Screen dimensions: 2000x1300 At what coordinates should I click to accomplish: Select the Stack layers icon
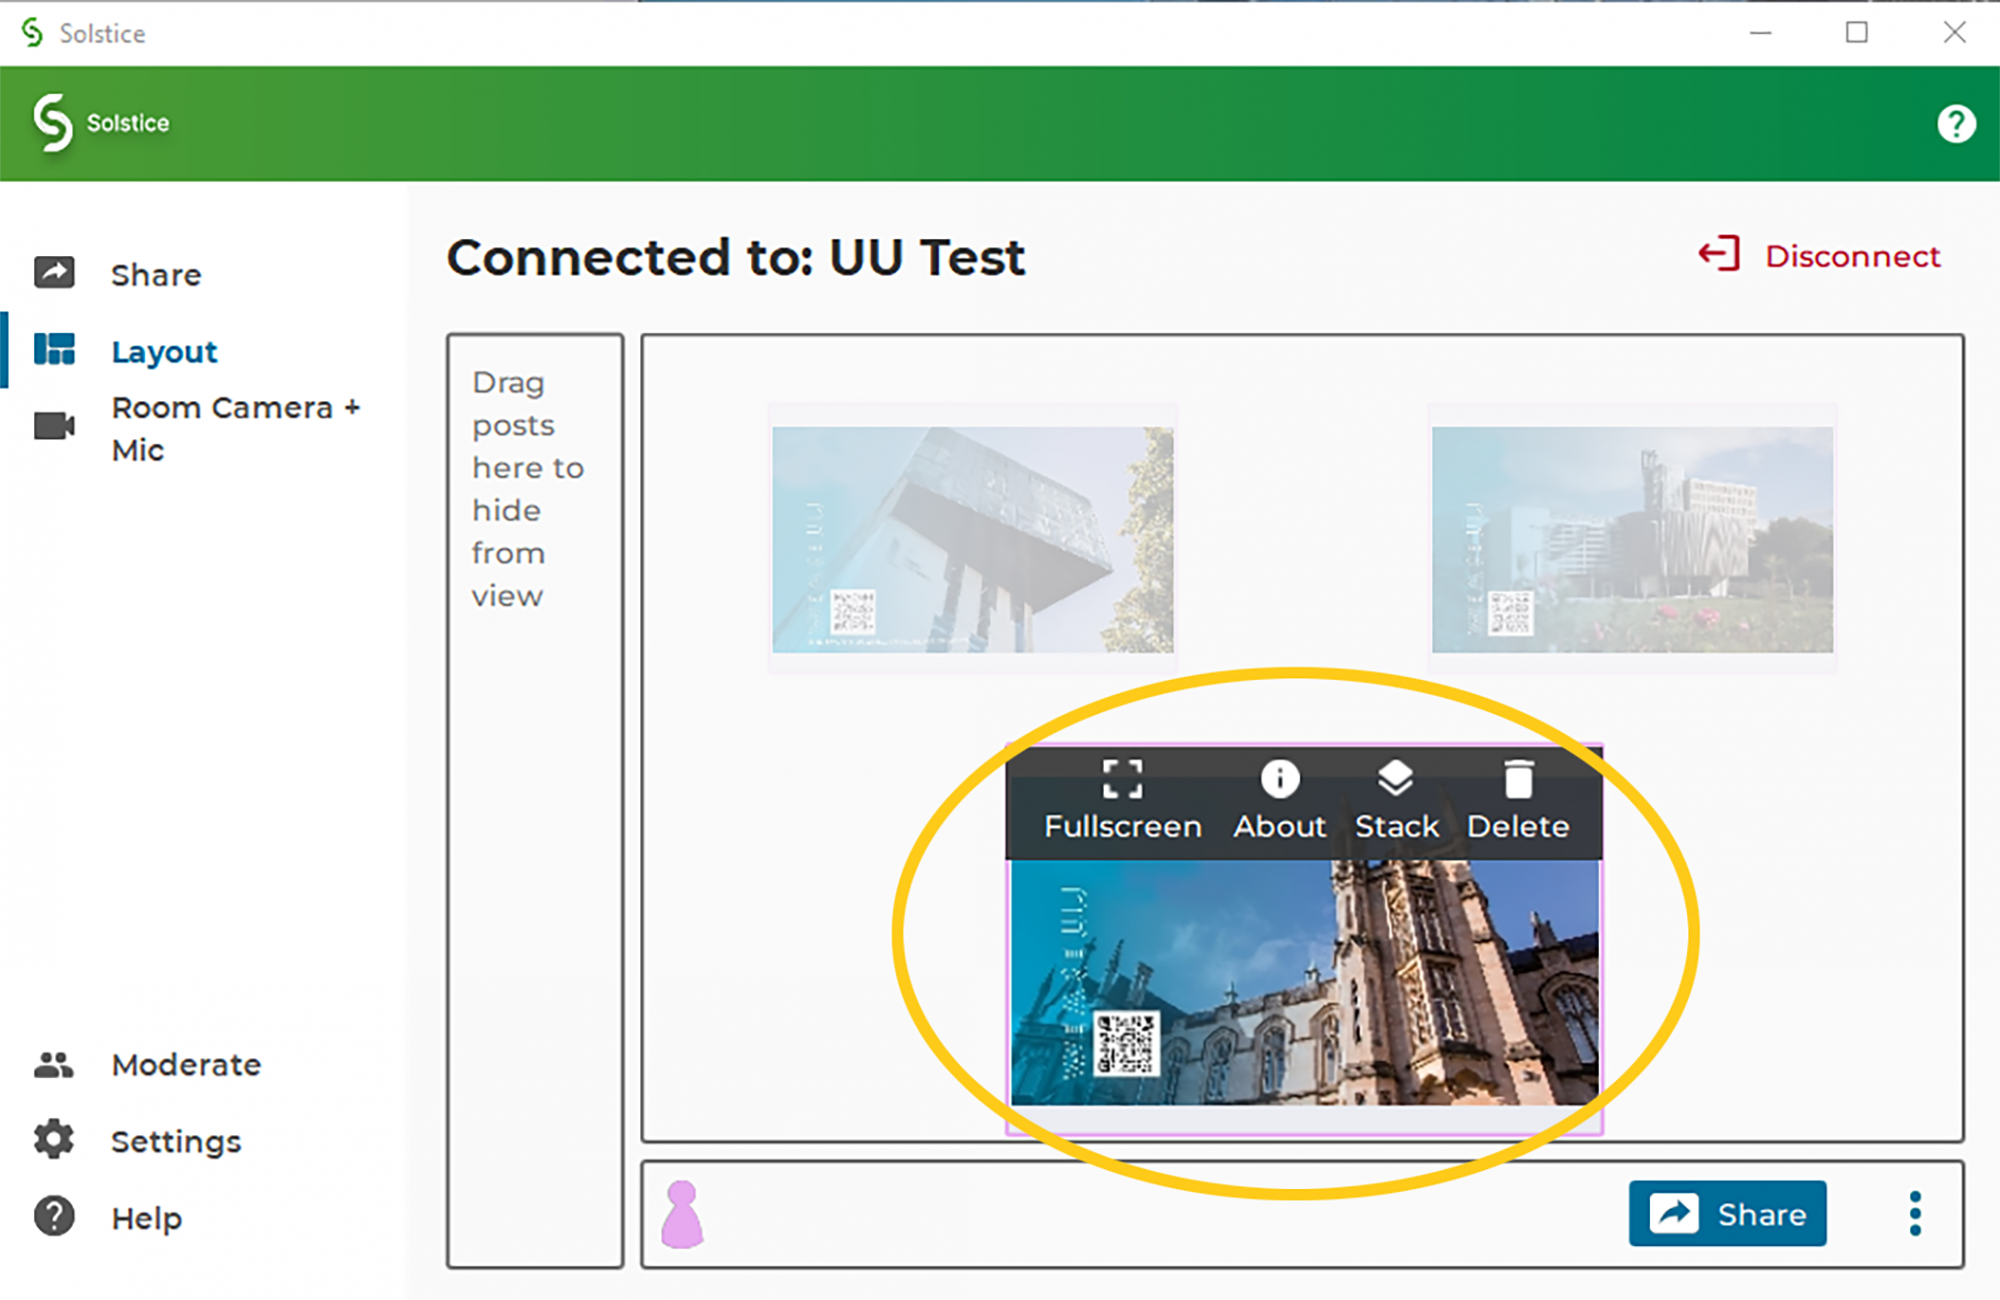click(x=1395, y=779)
